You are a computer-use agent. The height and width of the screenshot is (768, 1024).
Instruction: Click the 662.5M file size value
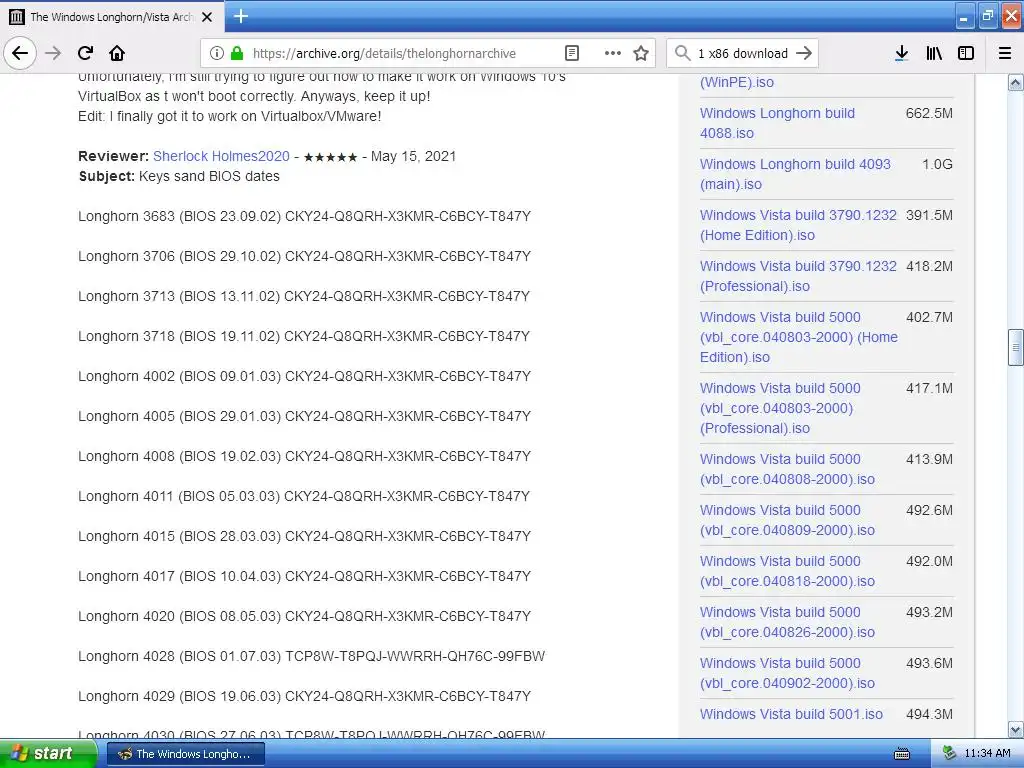coord(929,113)
